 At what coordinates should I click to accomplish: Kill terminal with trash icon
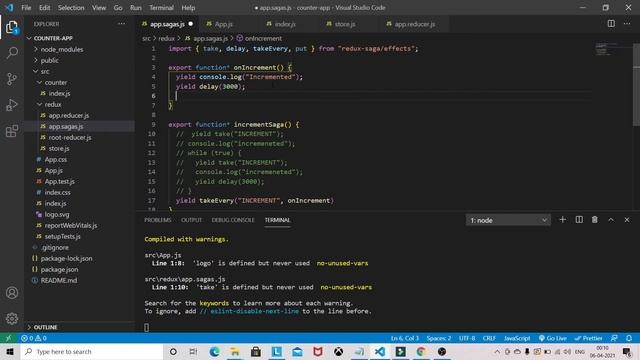(x=595, y=220)
